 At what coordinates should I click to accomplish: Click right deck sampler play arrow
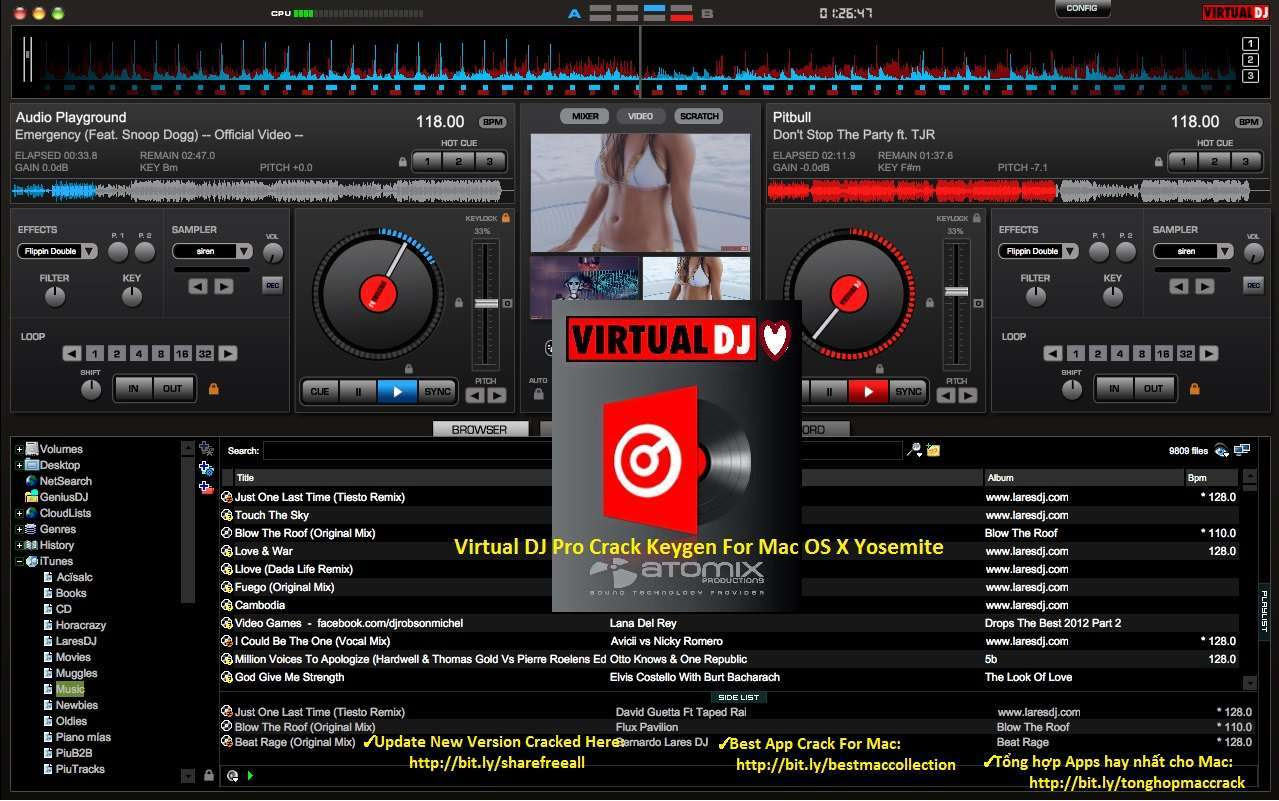tap(1205, 286)
